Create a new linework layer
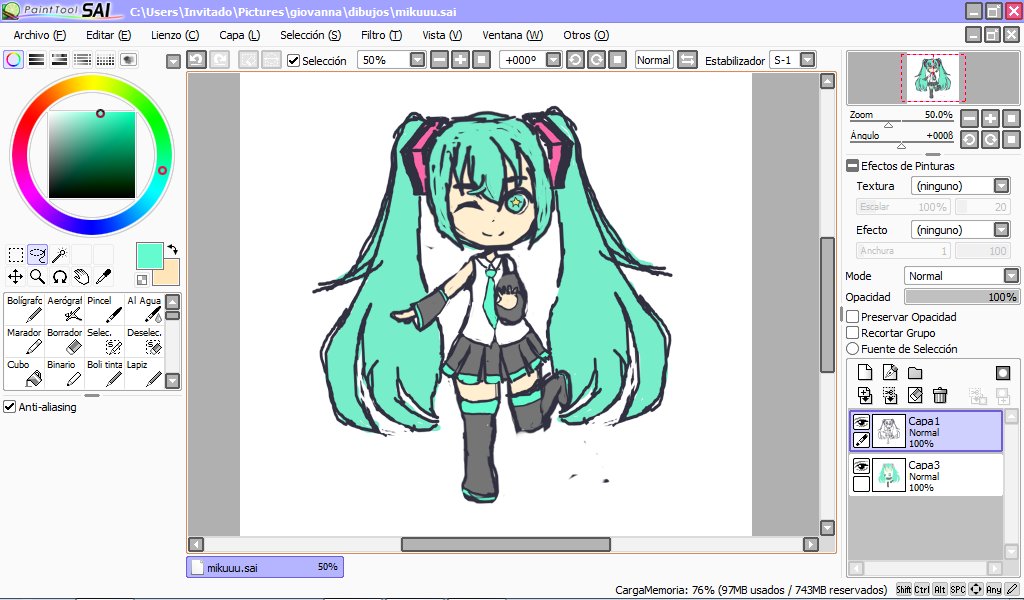 coord(889,372)
